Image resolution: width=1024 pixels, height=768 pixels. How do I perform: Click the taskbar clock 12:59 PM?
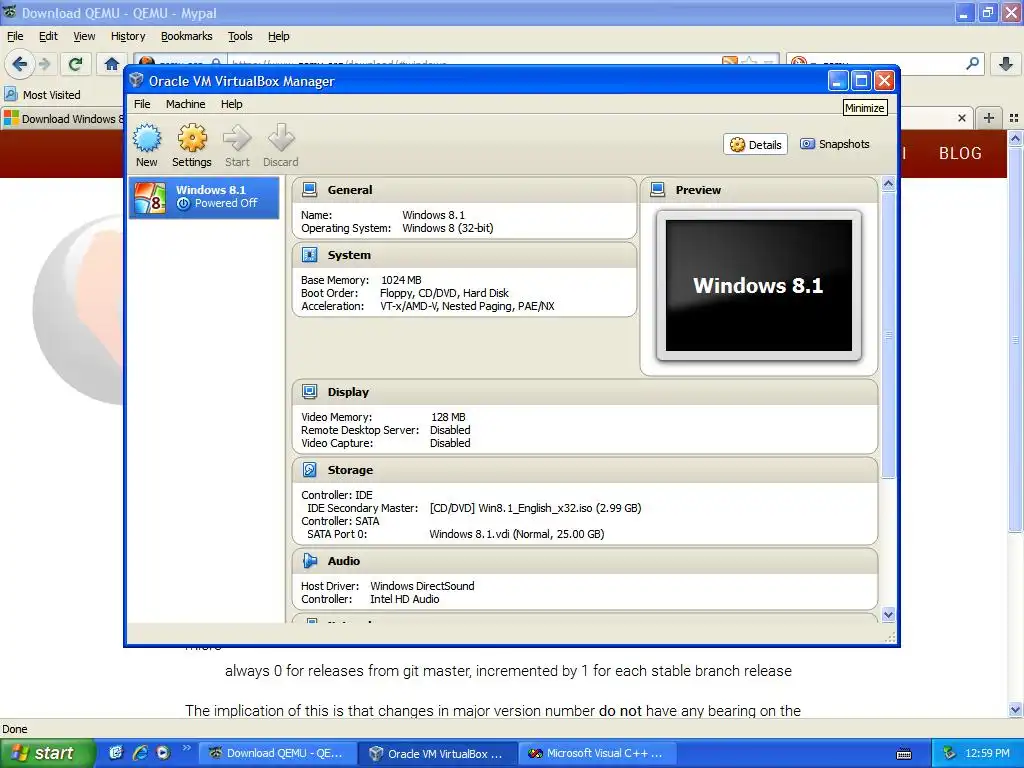point(987,753)
